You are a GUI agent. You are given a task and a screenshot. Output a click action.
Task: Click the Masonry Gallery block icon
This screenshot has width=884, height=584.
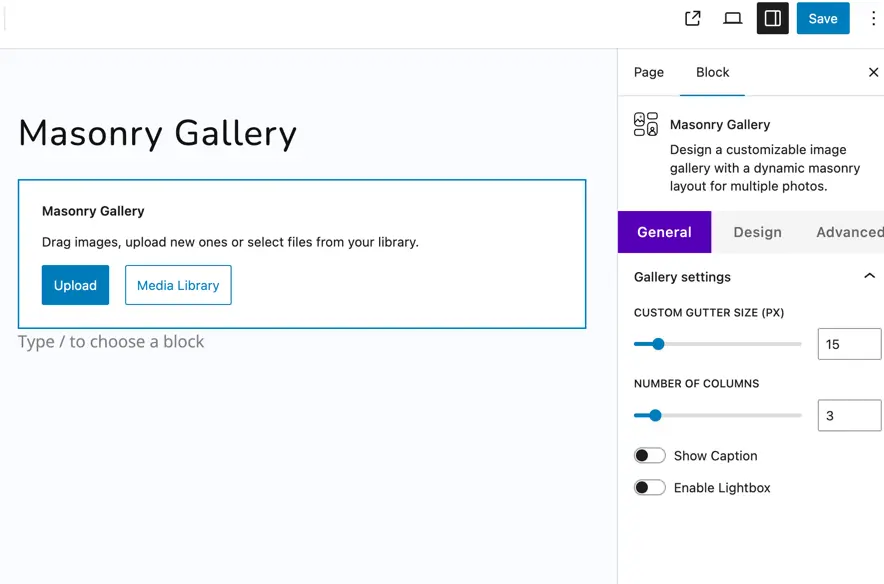point(646,124)
